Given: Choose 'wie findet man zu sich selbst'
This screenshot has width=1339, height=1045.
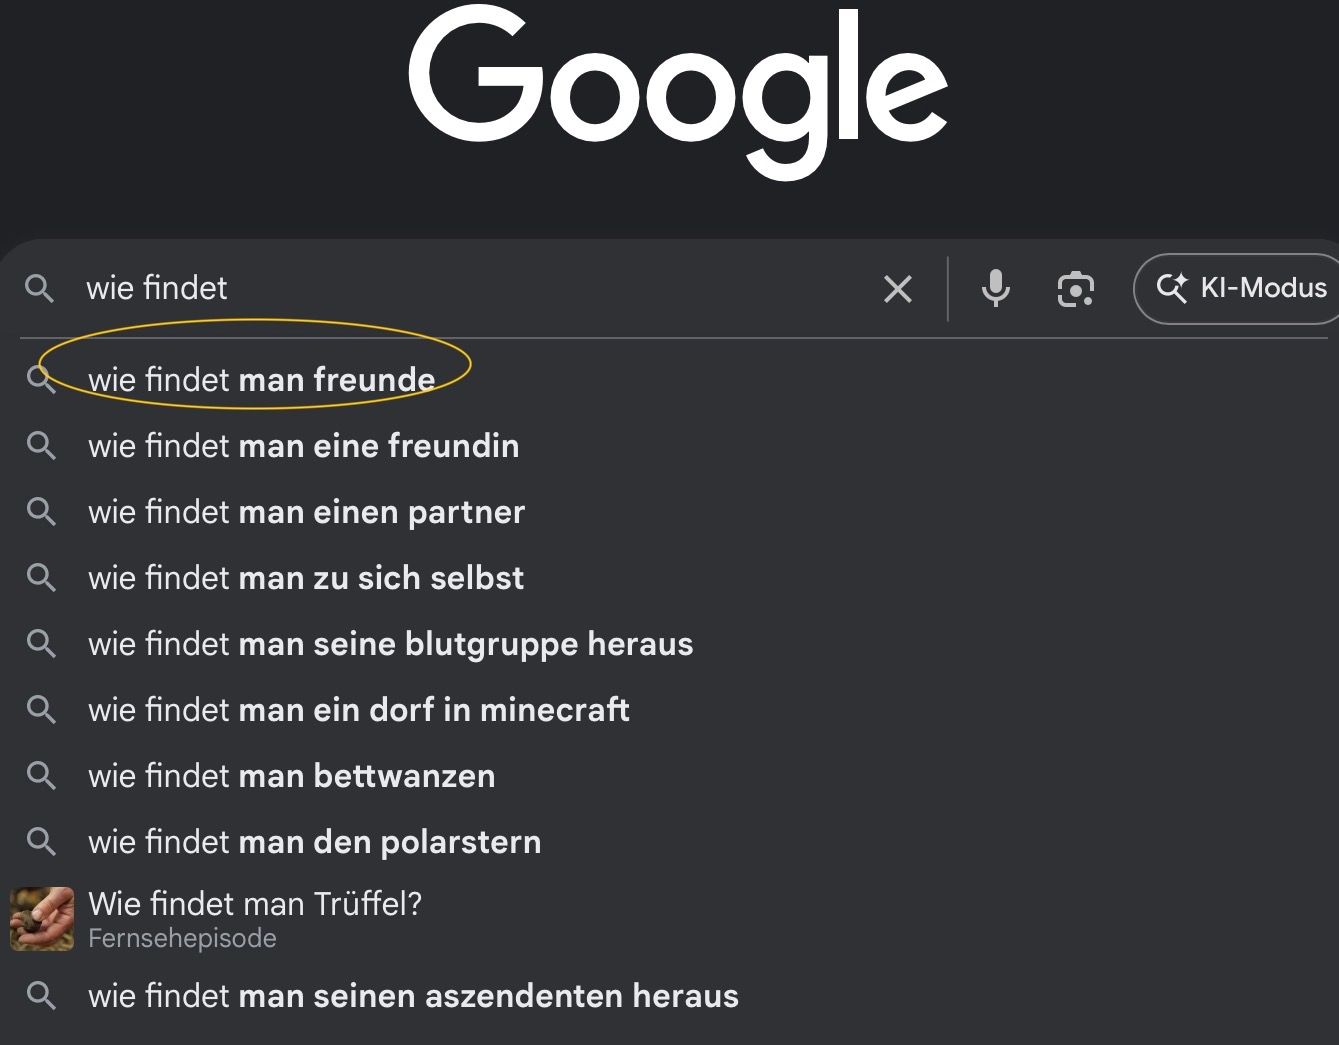Looking at the screenshot, I should 306,578.
